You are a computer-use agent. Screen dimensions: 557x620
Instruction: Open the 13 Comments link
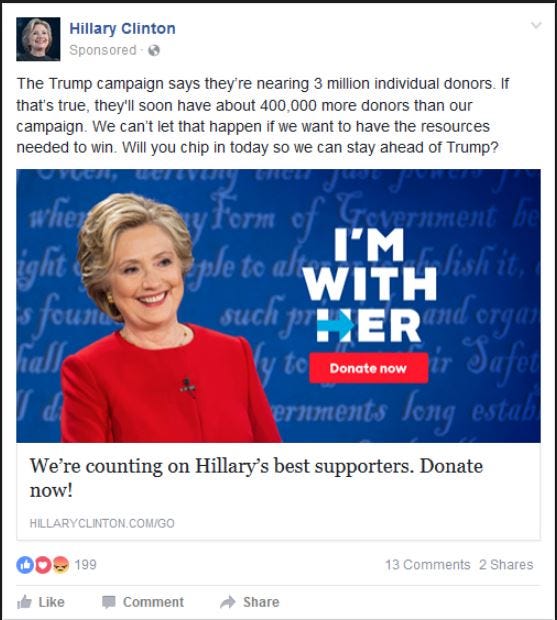click(428, 565)
